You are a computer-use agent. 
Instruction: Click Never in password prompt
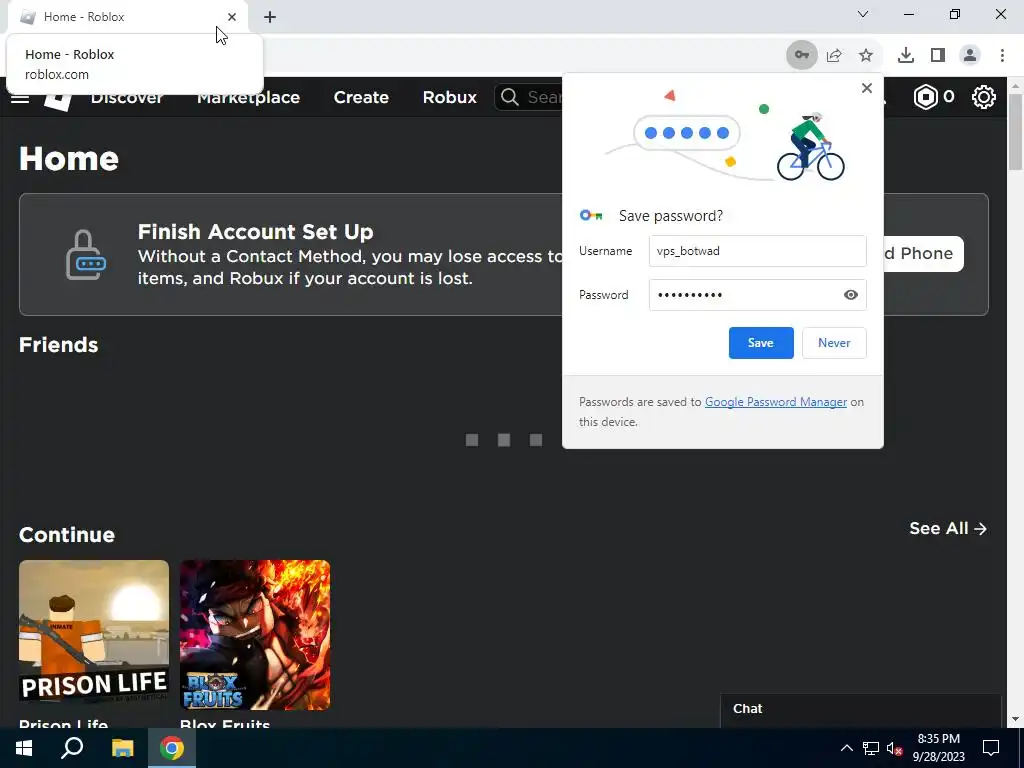point(834,343)
